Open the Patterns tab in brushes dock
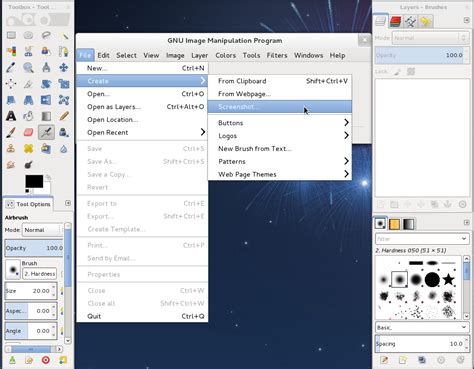Screen dimensions: 474x369 point(394,224)
